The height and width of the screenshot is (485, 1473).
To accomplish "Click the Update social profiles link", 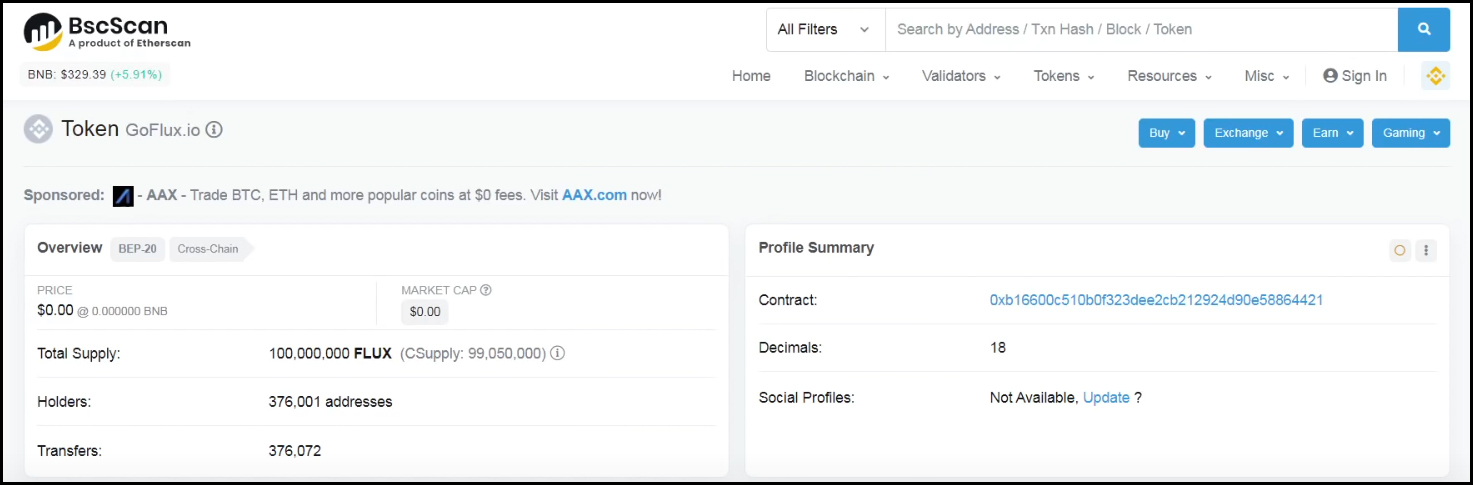I will click(1106, 398).
